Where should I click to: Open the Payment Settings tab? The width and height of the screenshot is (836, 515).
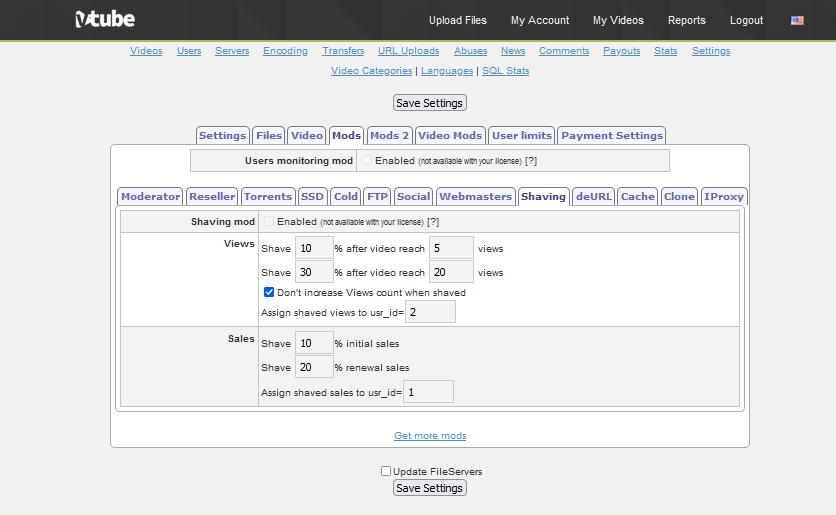[612, 136]
